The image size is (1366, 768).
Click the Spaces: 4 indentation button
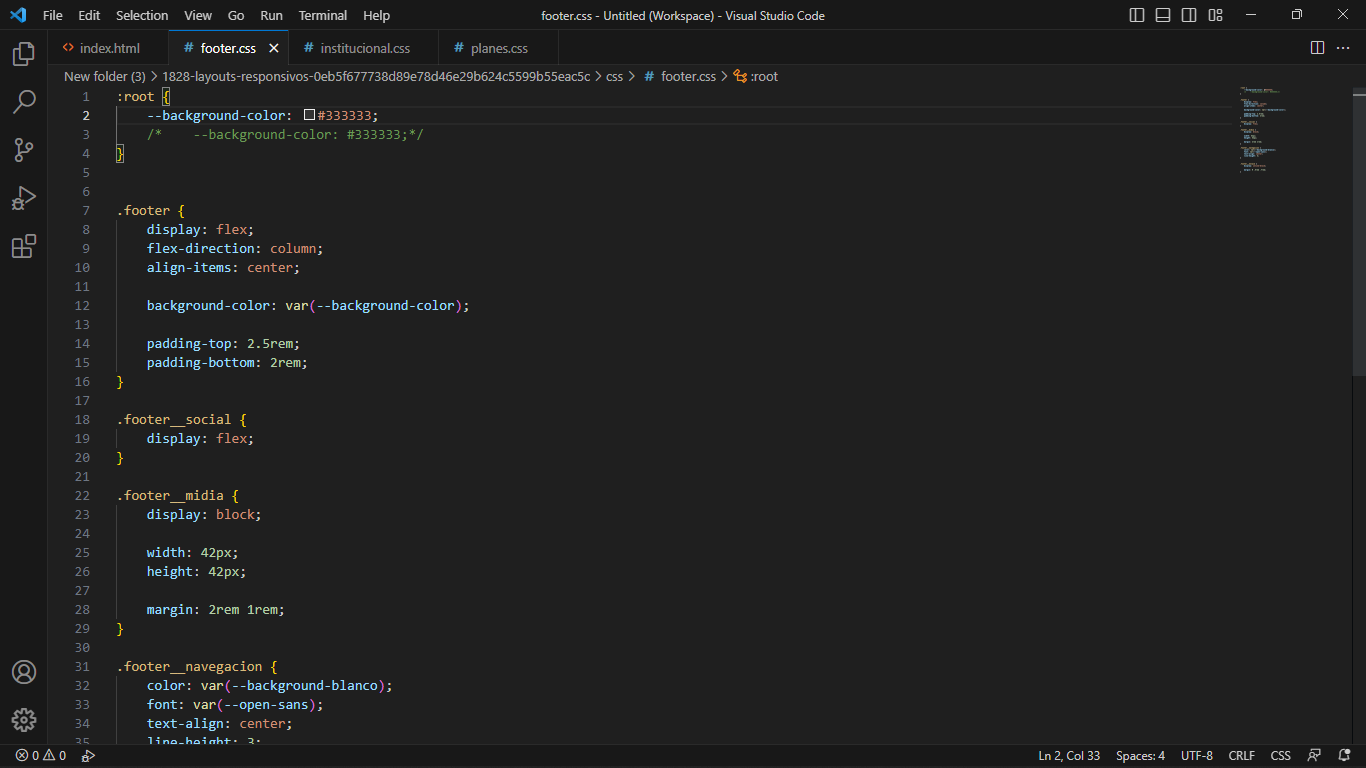tap(1140, 756)
